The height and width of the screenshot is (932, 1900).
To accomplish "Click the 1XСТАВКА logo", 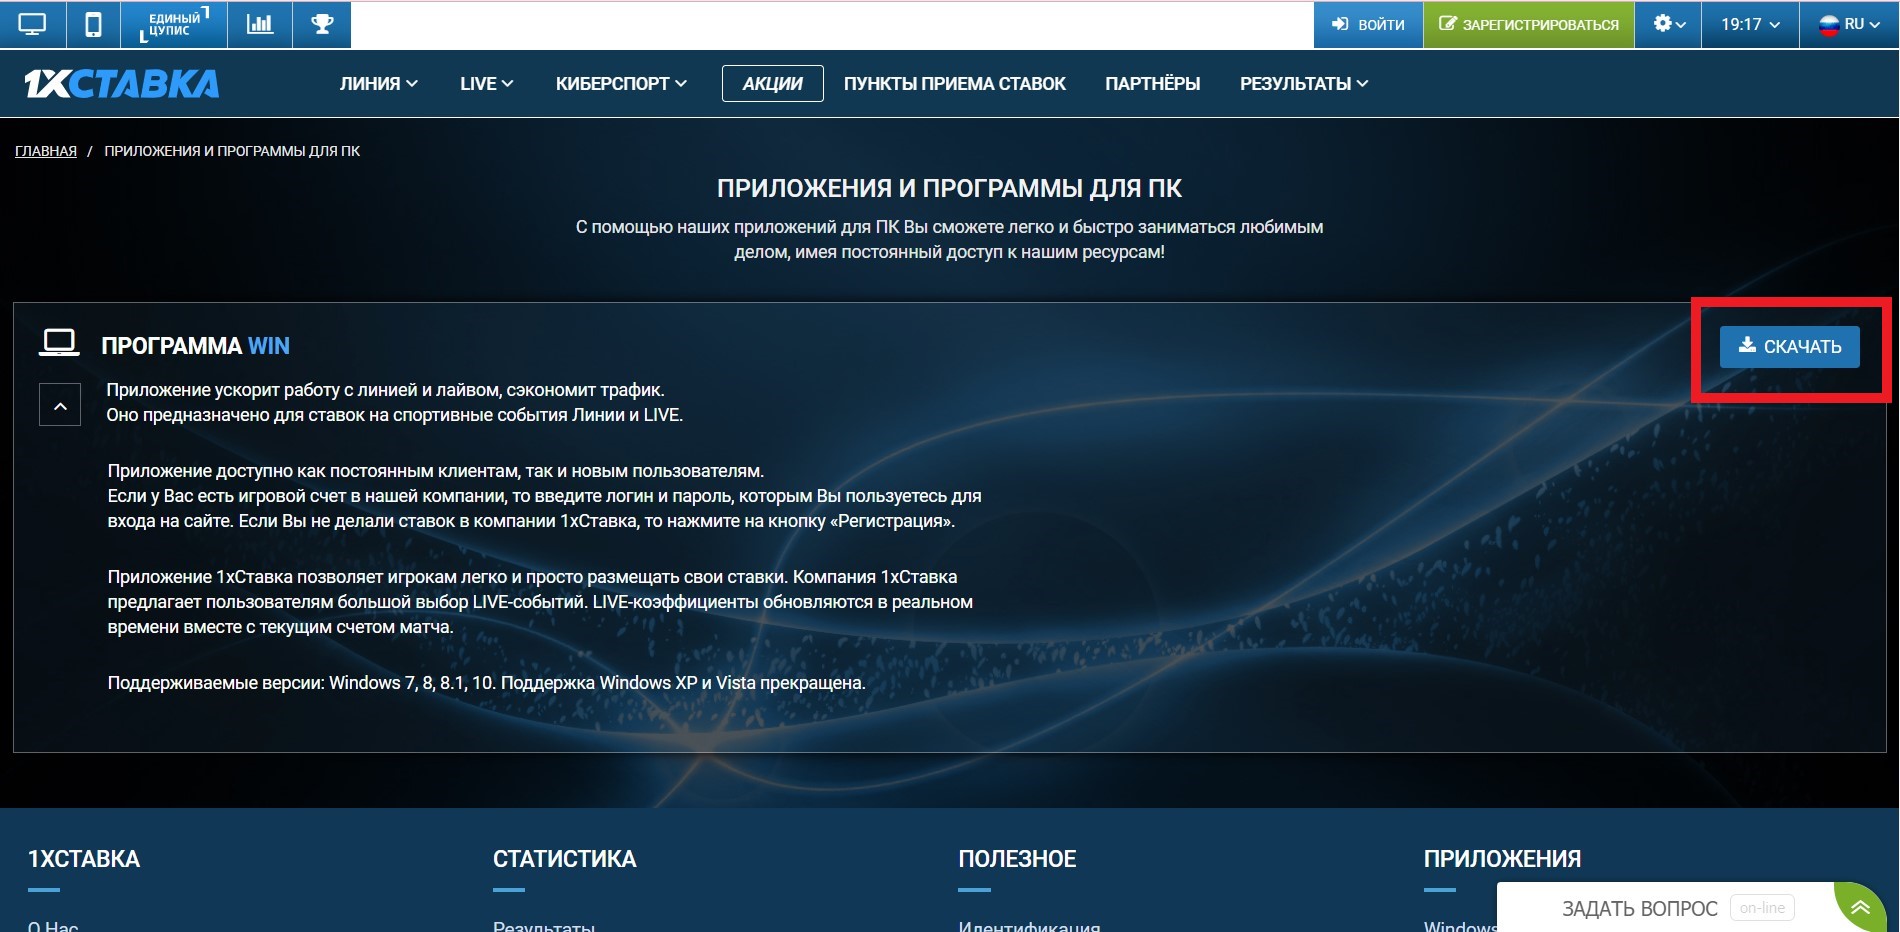I will click(122, 84).
